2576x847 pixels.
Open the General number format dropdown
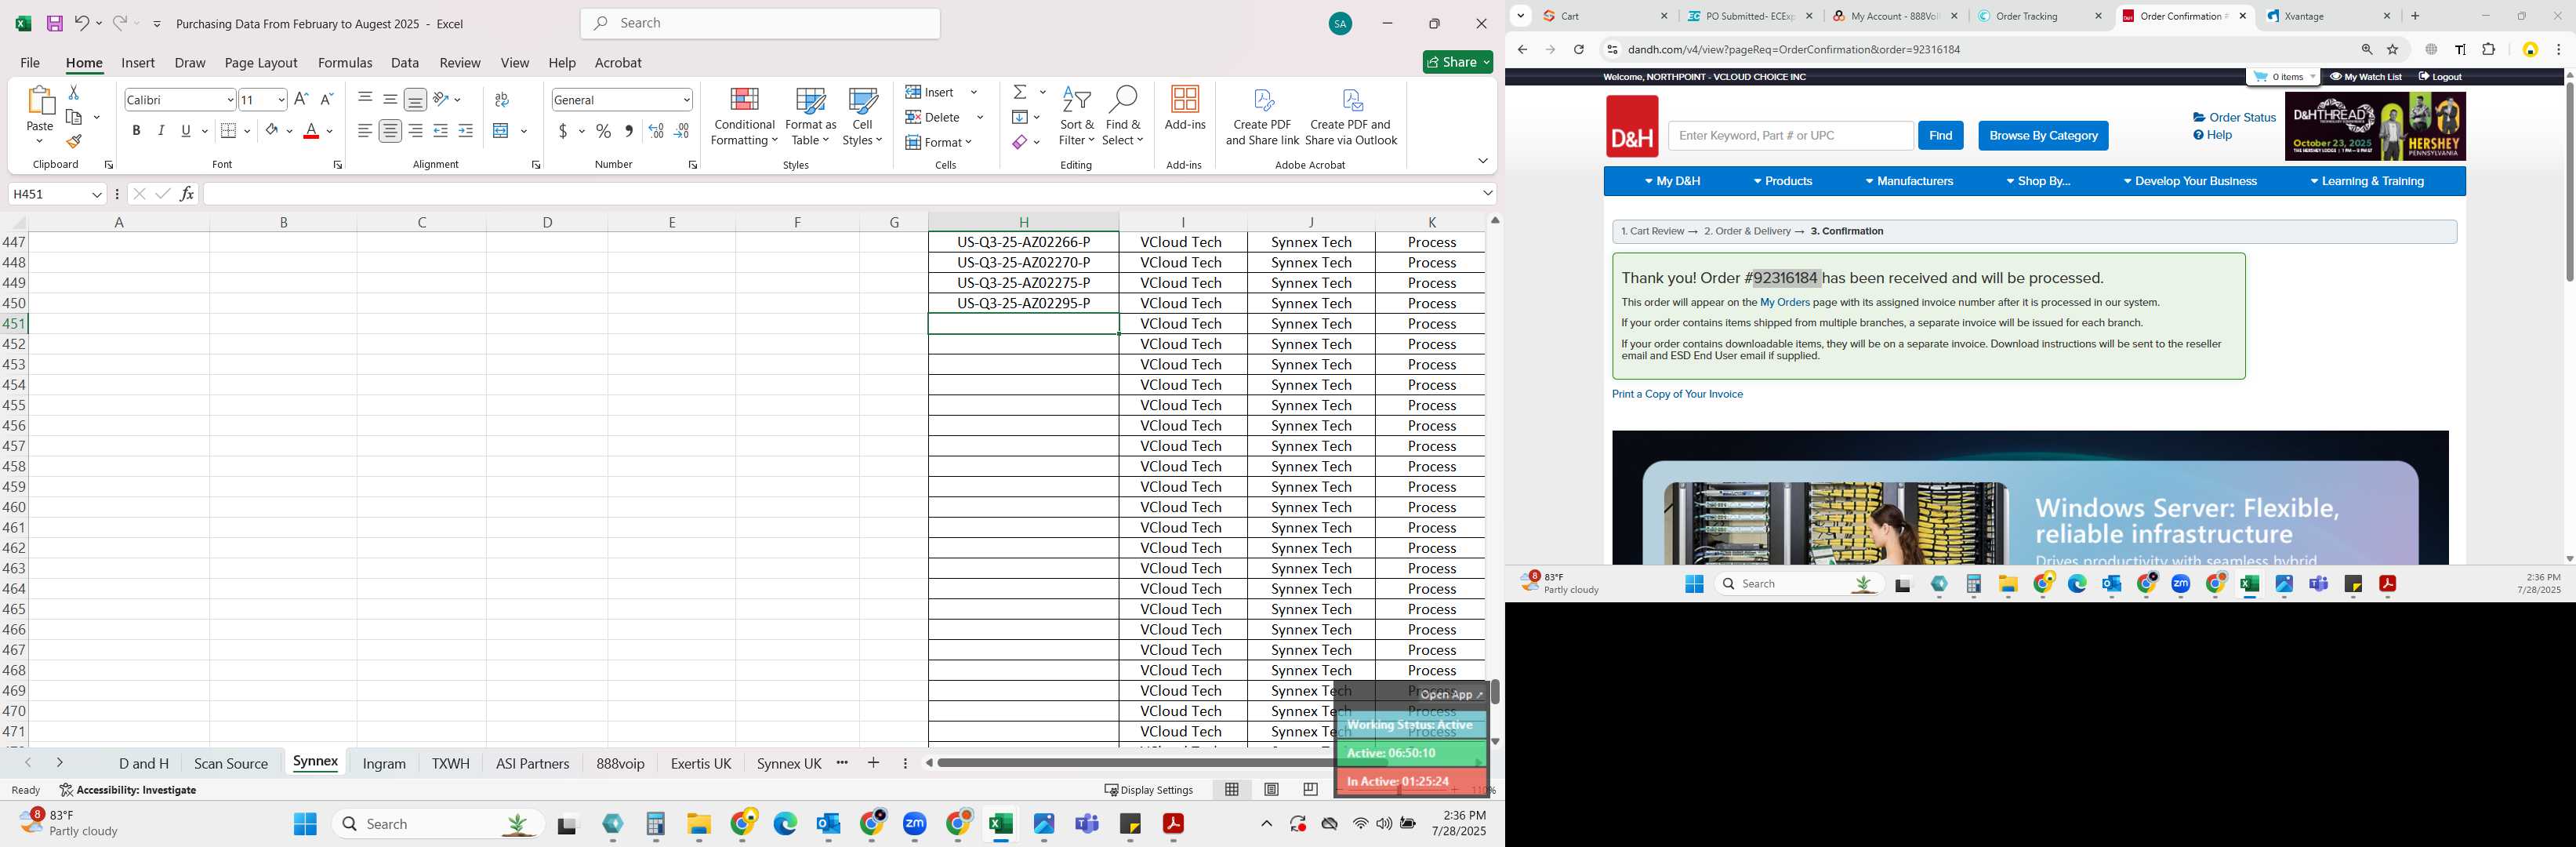click(686, 100)
